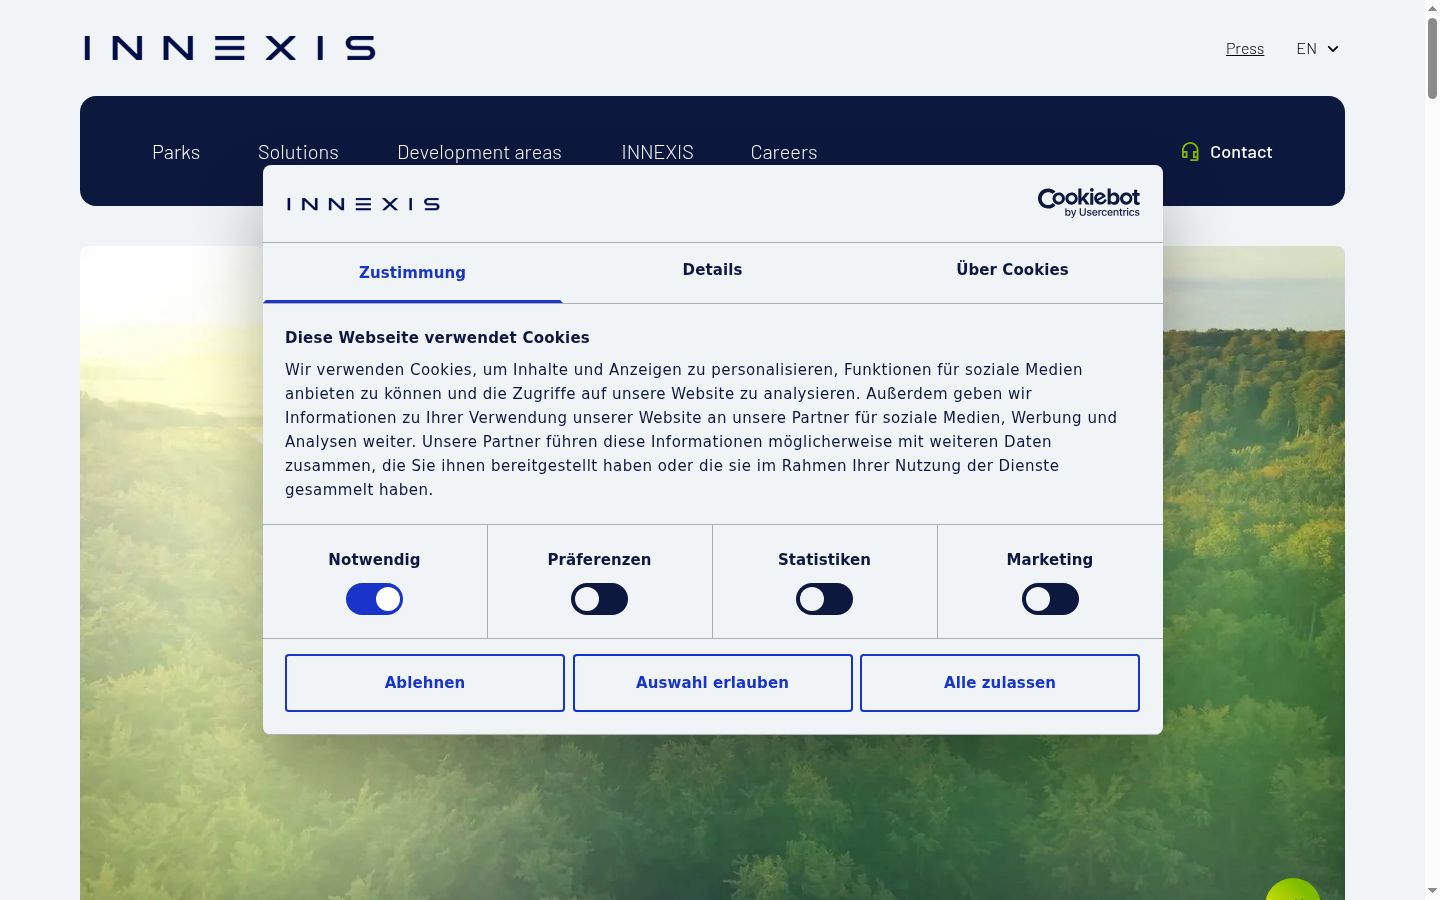1440x900 pixels.
Task: Click the page's vertical scrollbar thumb
Action: coord(1432,58)
